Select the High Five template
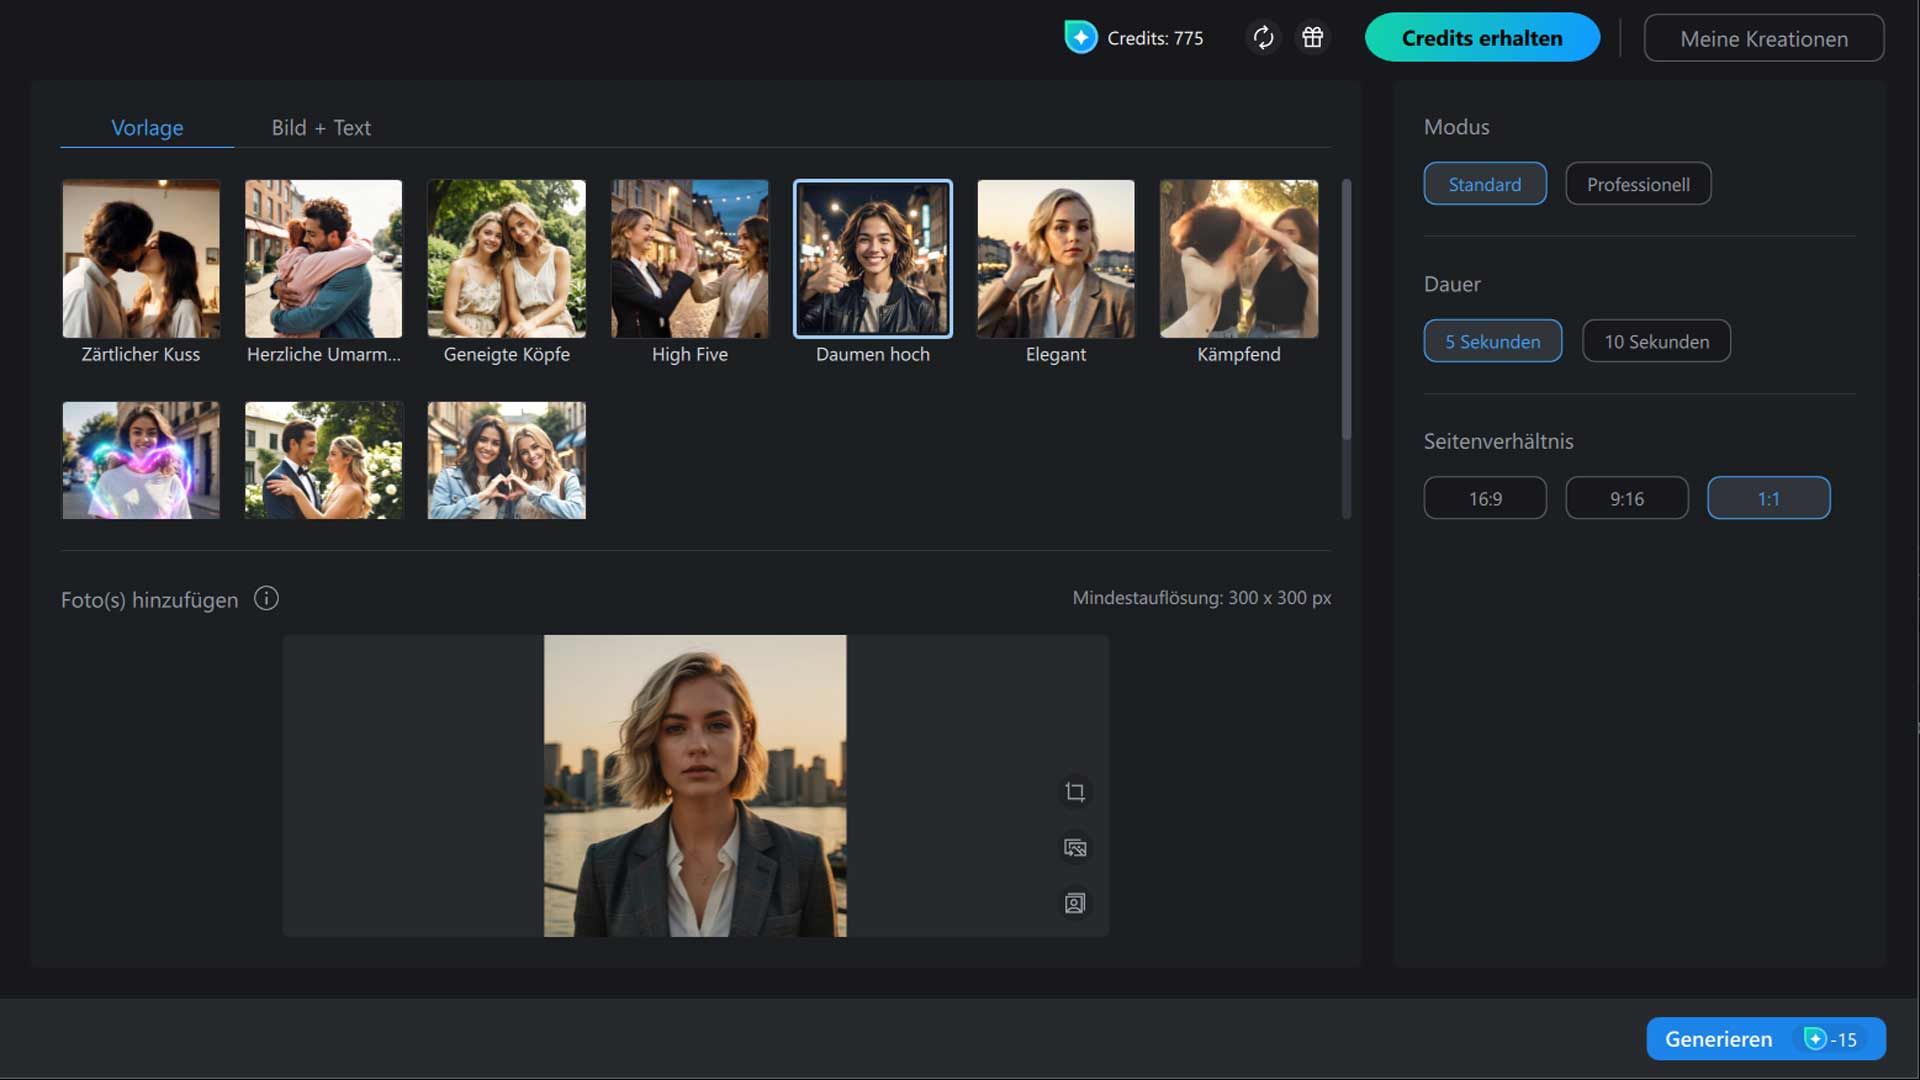Viewport: 1920px width, 1080px height. pyautogui.click(x=689, y=259)
